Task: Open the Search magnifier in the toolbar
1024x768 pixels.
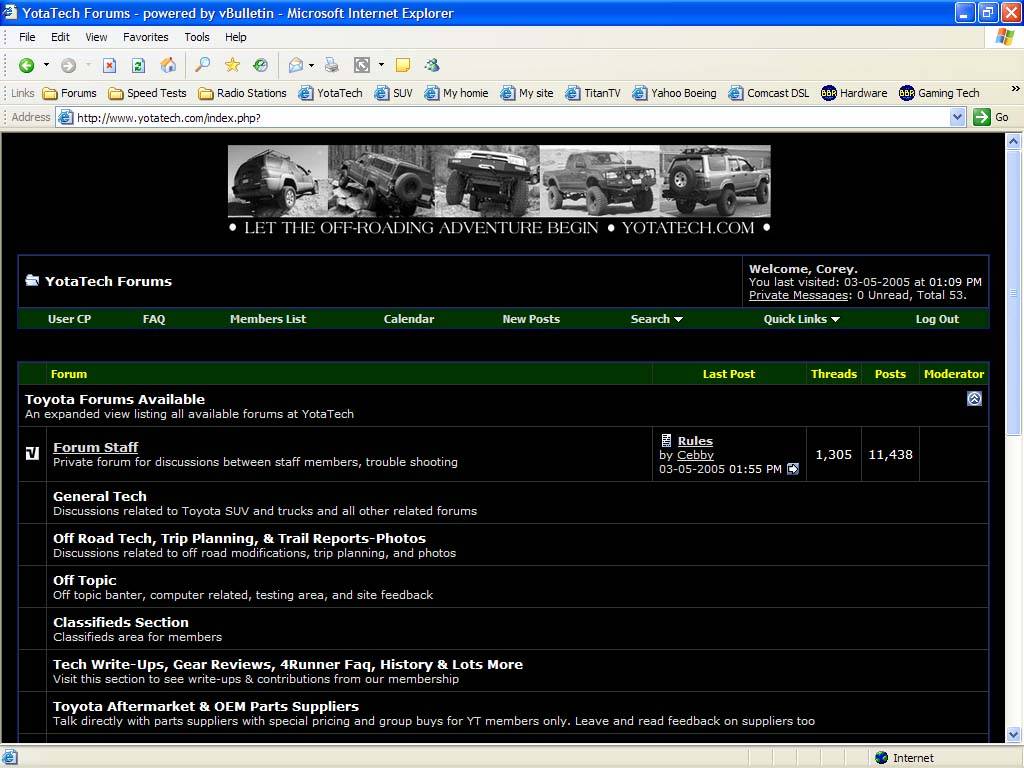Action: pos(203,65)
